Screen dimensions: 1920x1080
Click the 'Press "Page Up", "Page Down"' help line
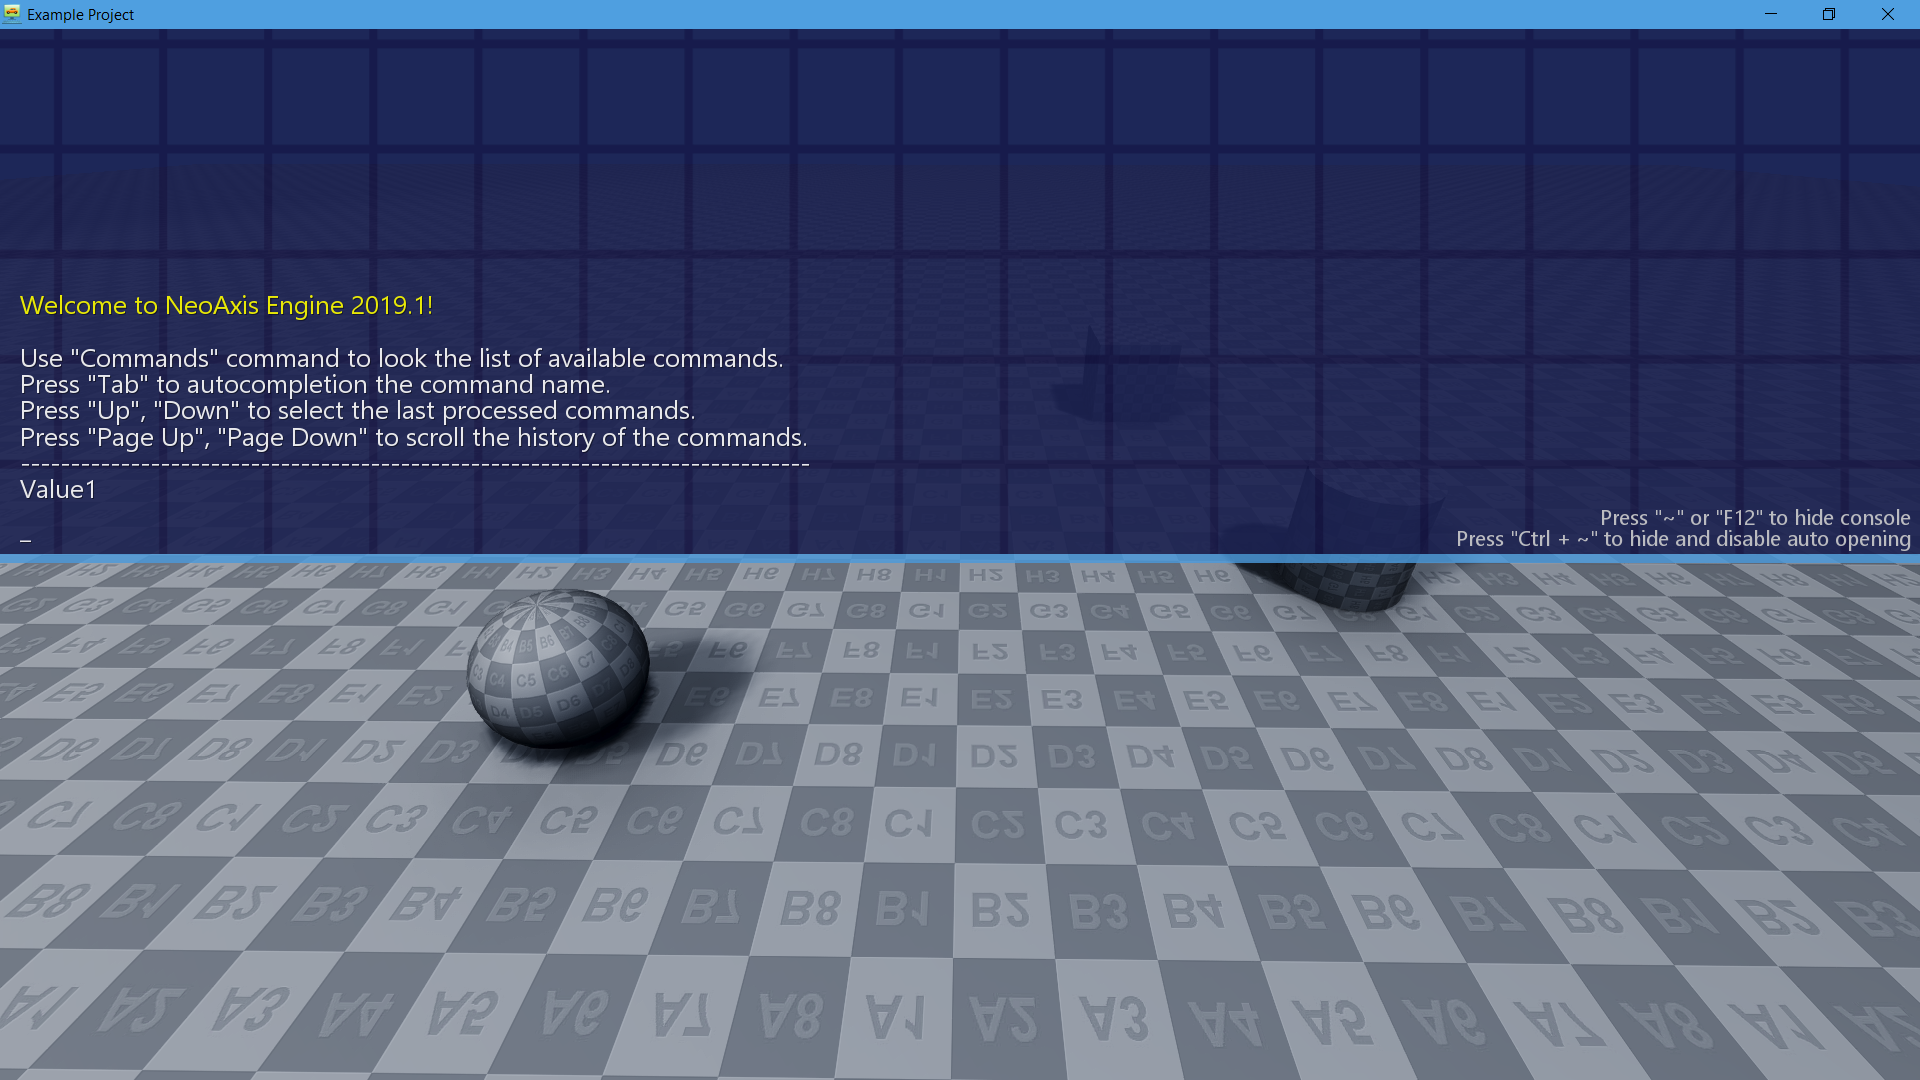[x=413, y=438]
